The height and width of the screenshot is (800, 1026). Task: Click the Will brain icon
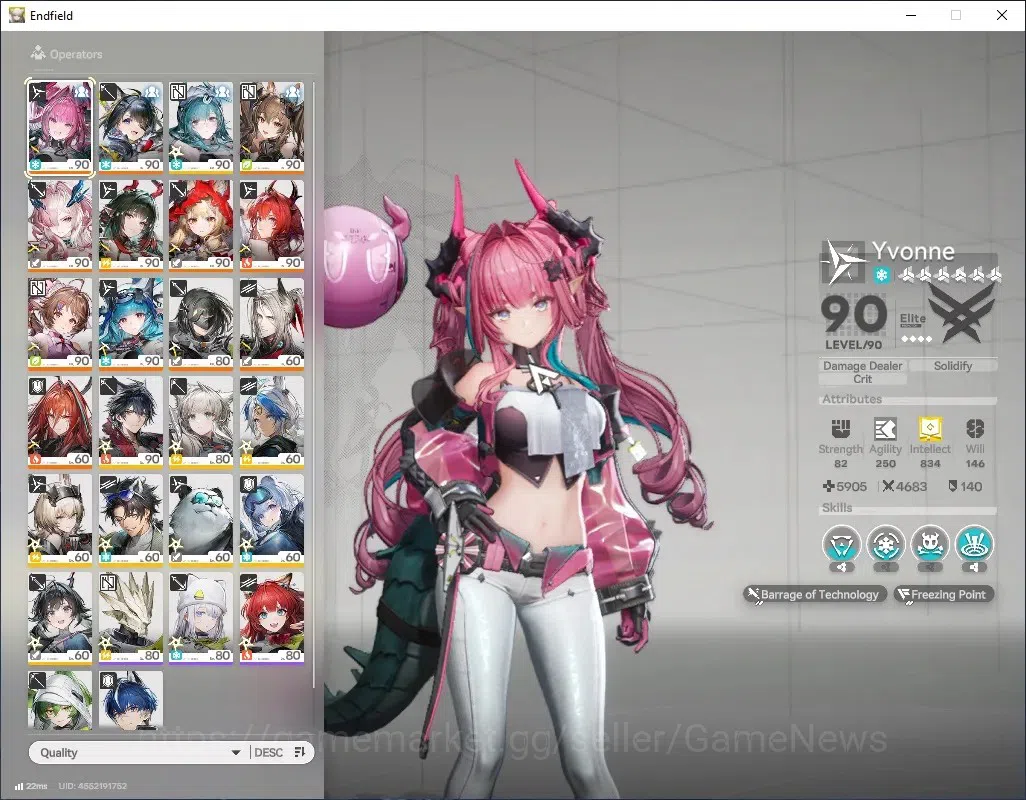[975, 428]
